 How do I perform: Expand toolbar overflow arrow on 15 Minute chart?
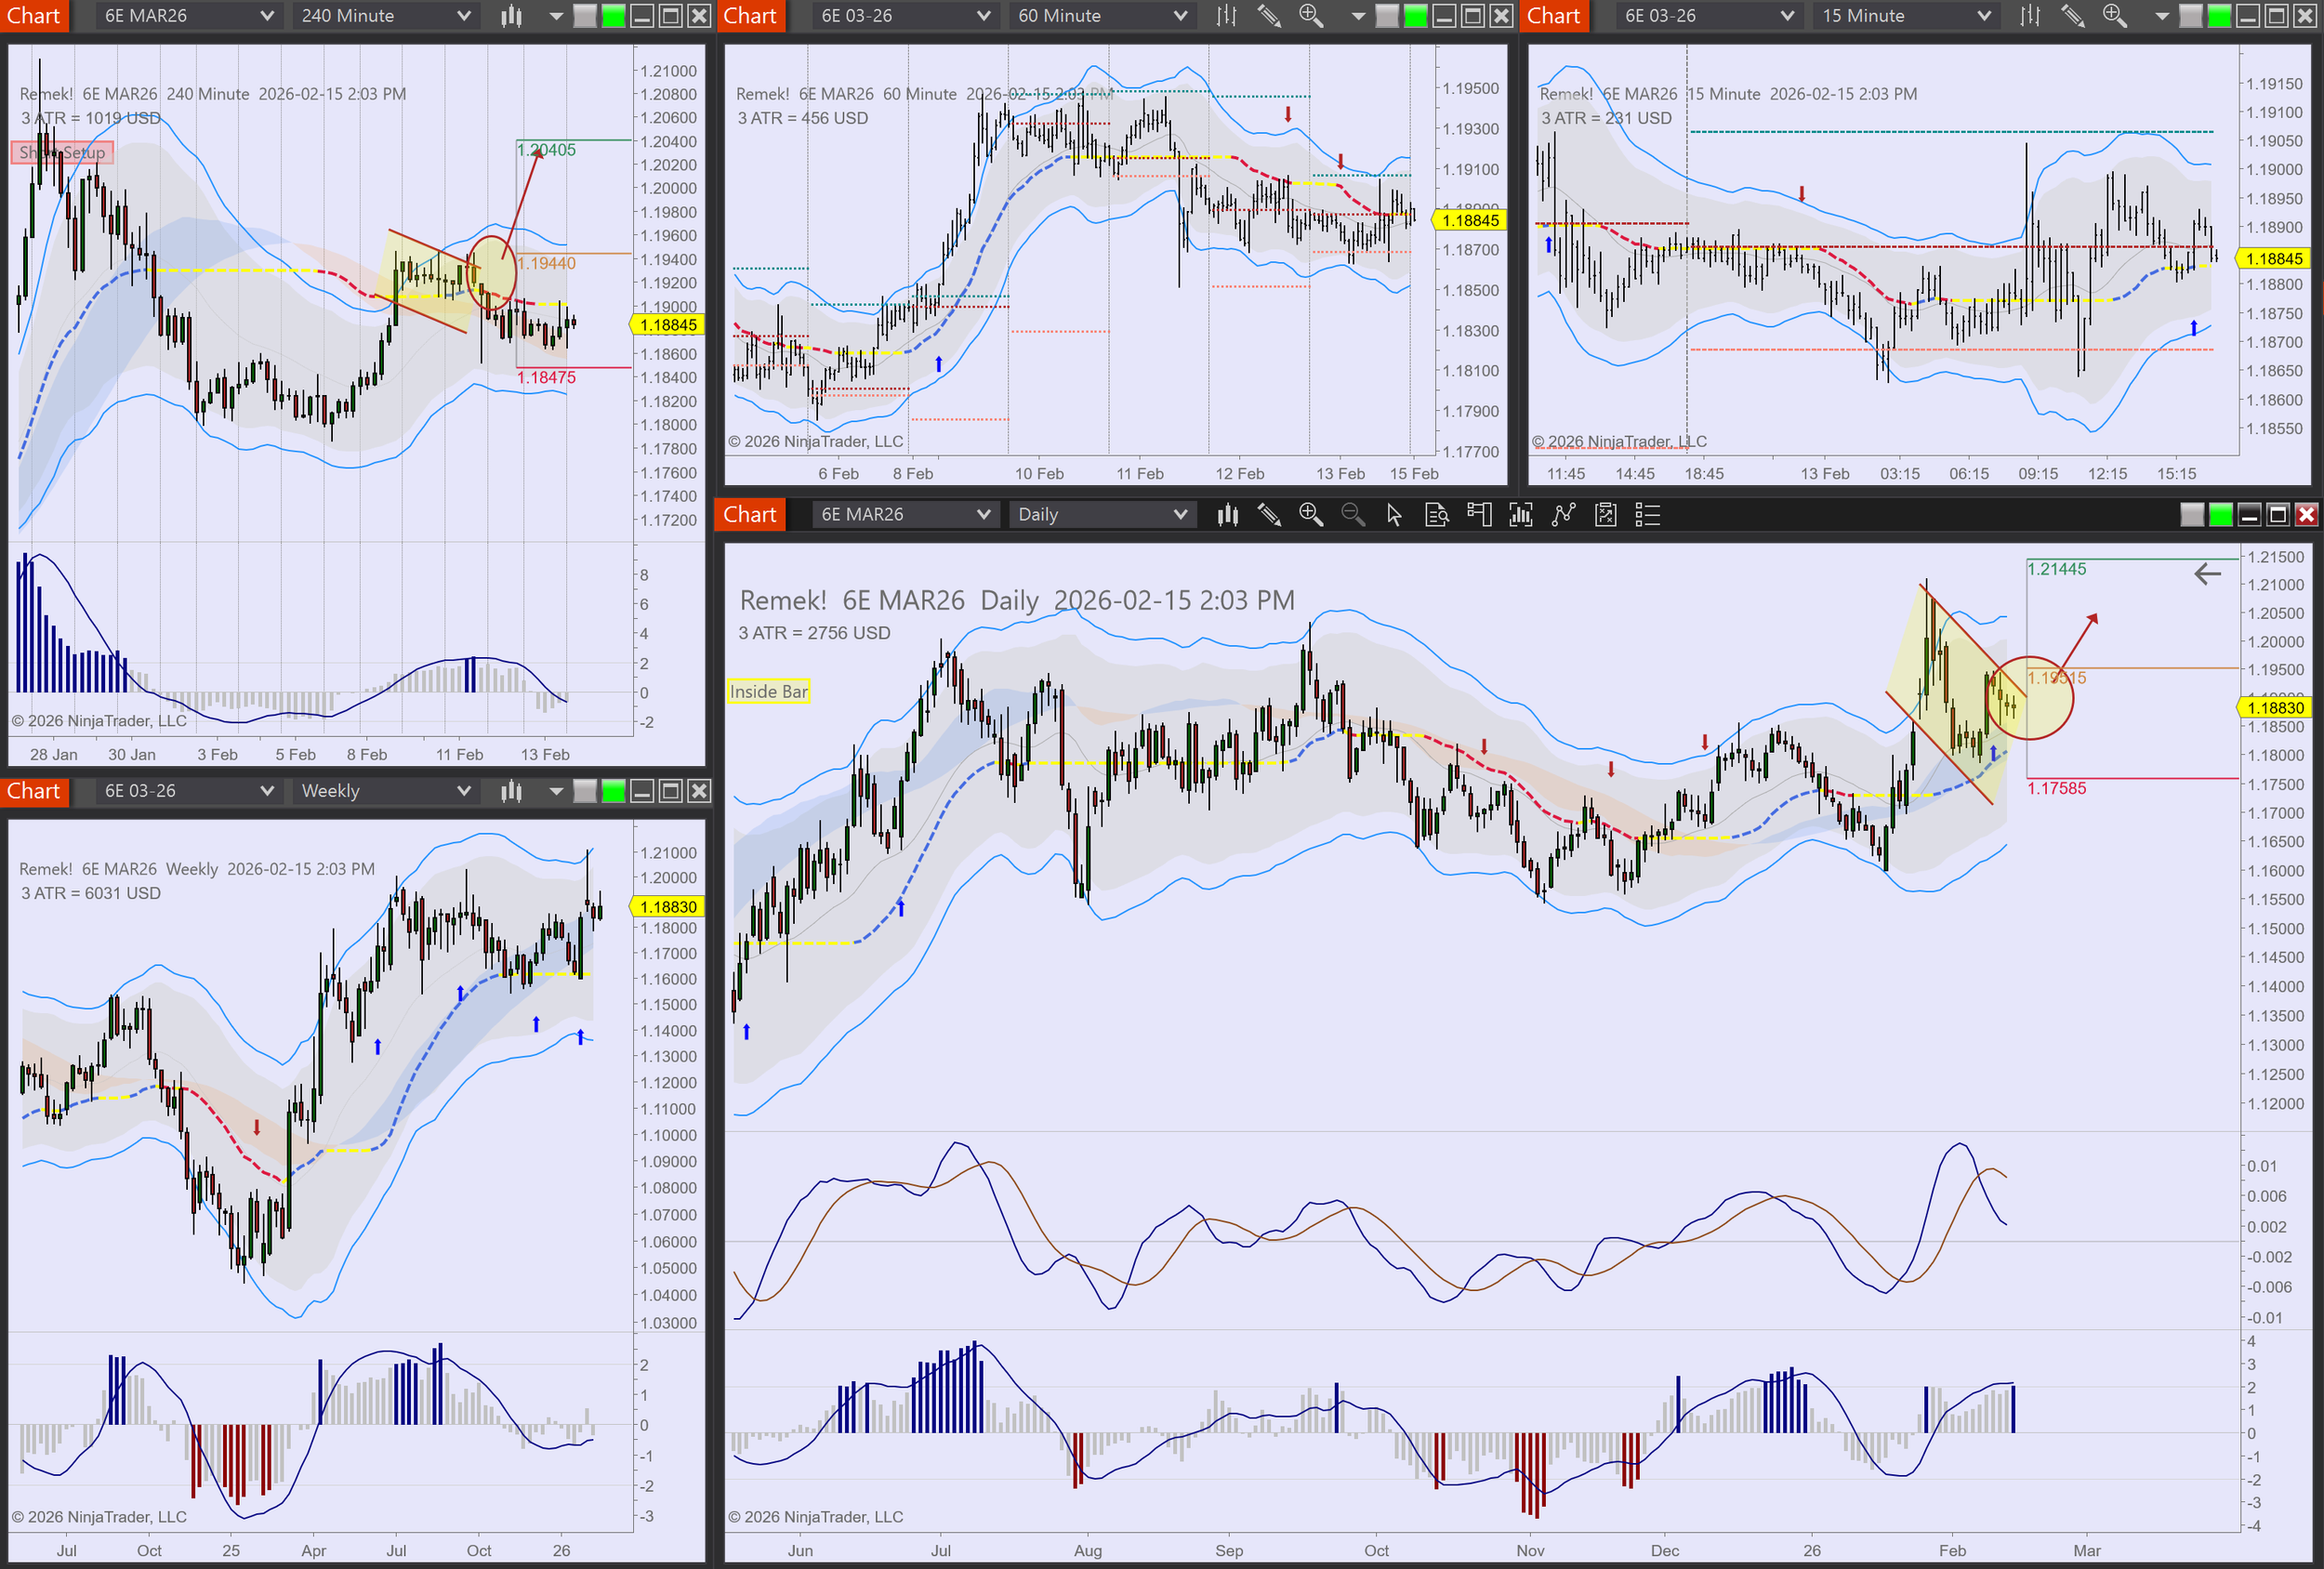[x=2161, y=16]
